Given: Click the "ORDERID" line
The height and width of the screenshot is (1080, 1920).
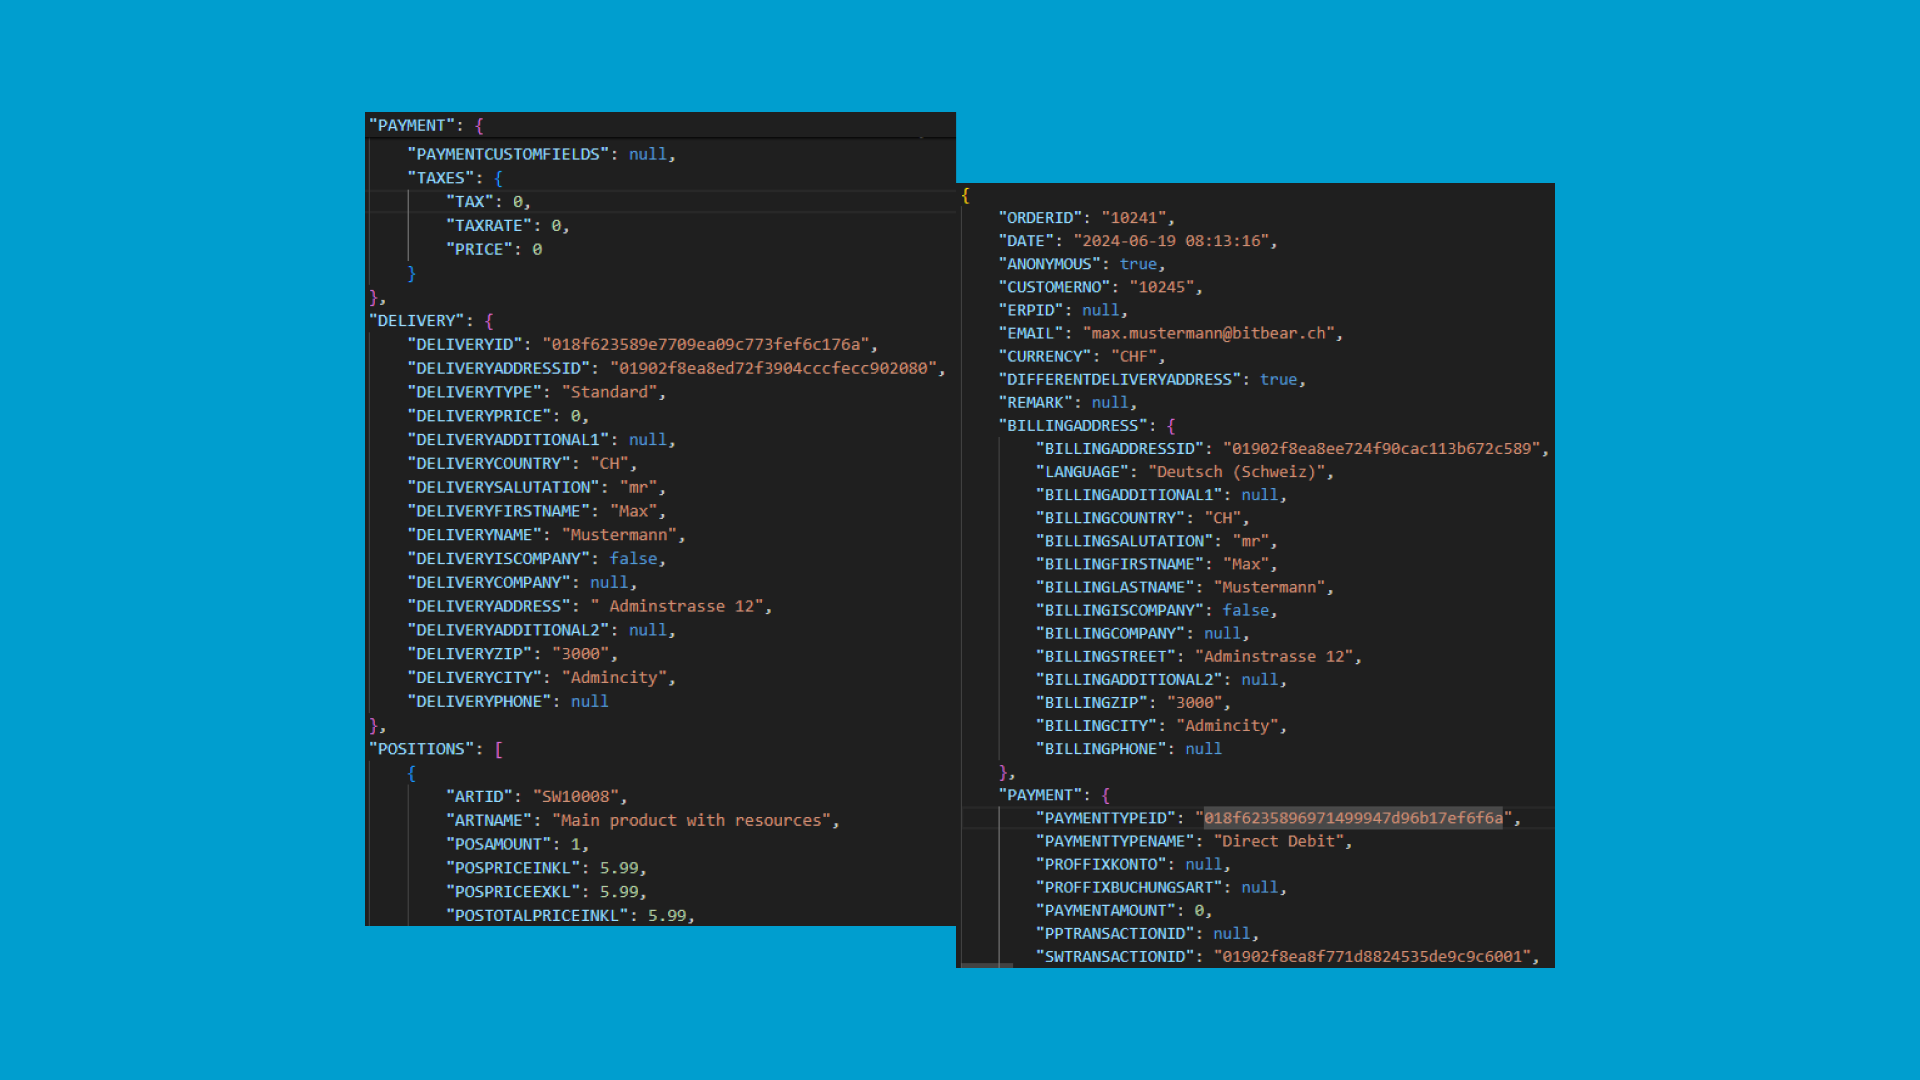Looking at the screenshot, I should [x=1087, y=218].
